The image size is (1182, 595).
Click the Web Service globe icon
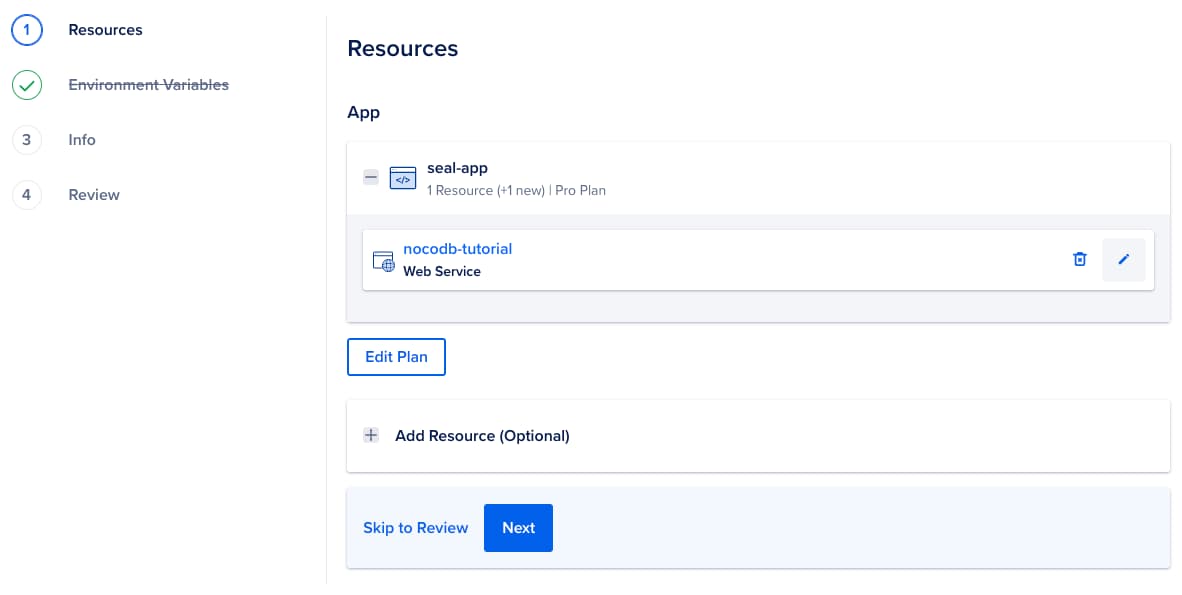(x=384, y=261)
